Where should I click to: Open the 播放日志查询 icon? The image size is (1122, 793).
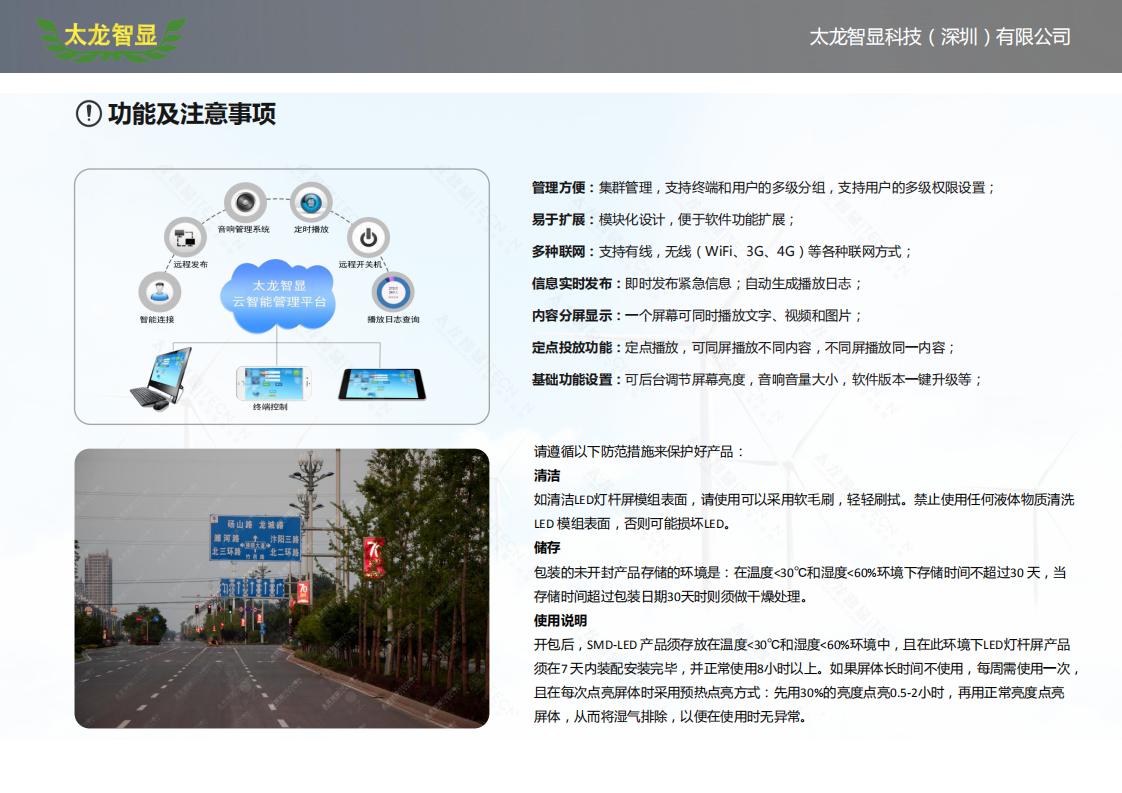coord(392,293)
